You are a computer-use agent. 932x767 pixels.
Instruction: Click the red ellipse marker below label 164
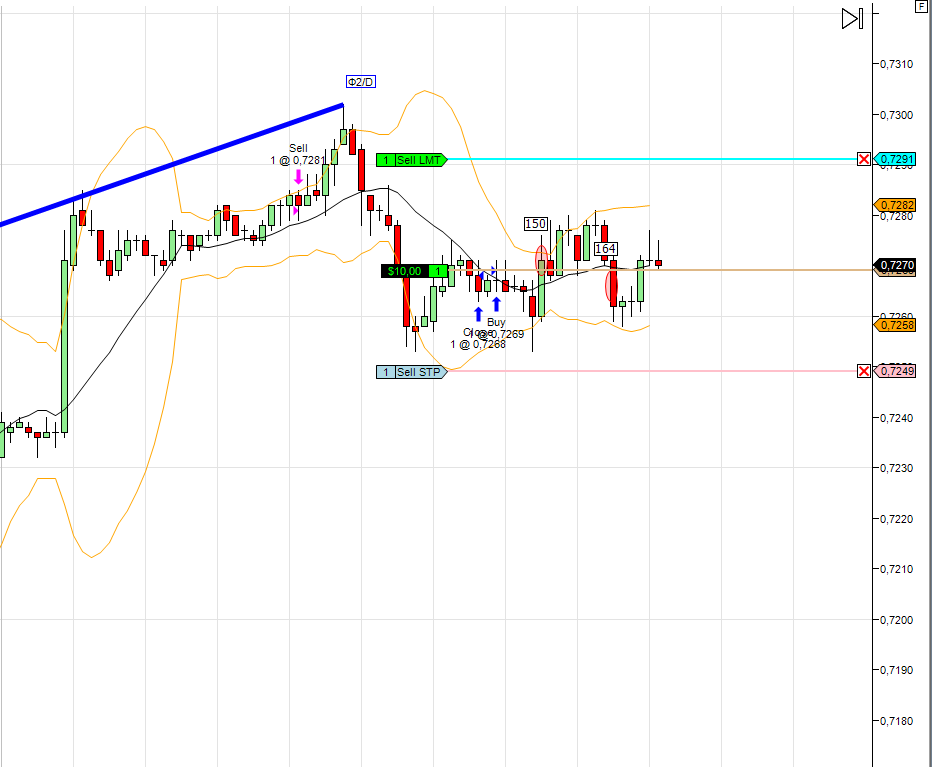pos(611,285)
